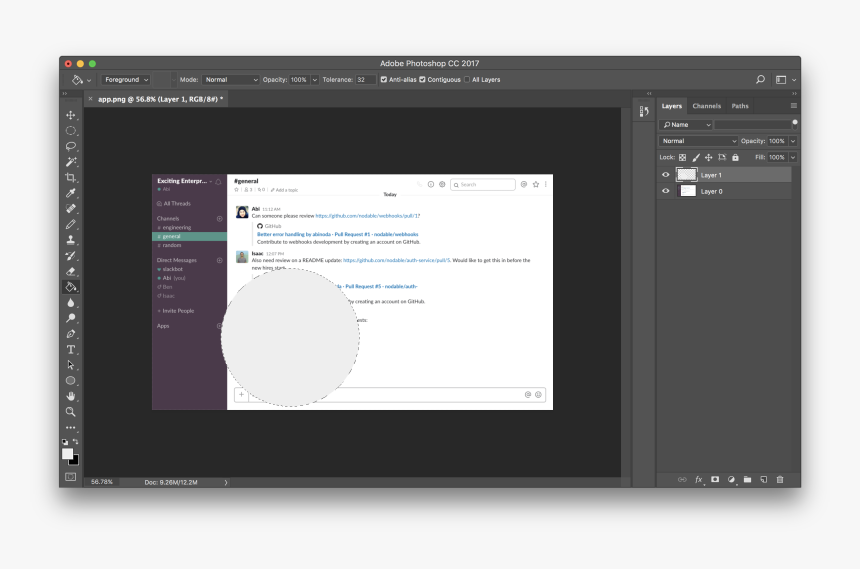Open the Paths tab

(x=739, y=106)
